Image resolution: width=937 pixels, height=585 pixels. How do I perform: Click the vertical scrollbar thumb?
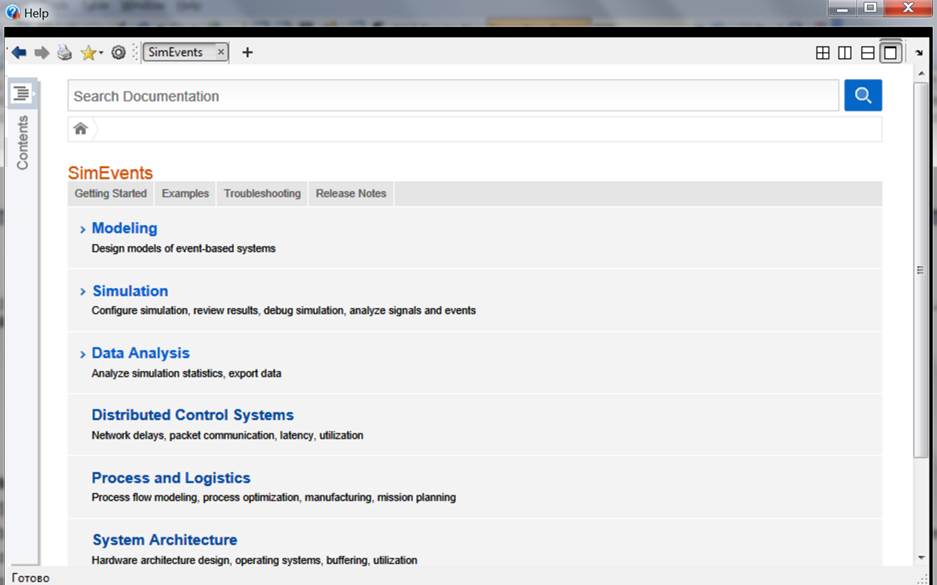(921, 270)
